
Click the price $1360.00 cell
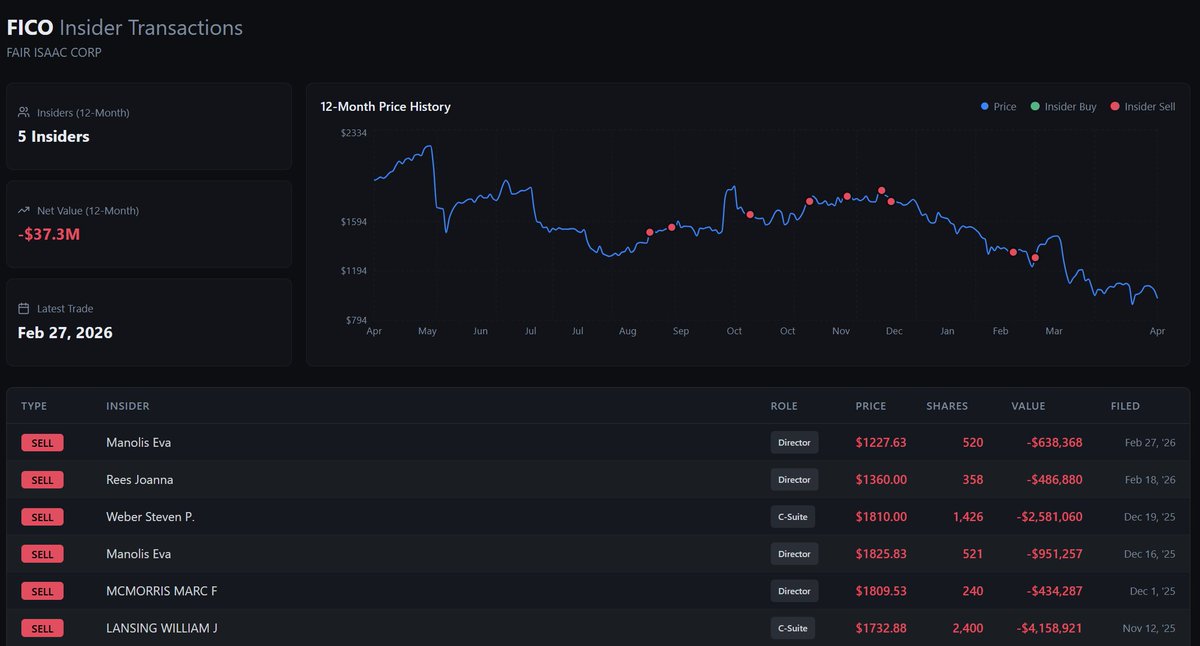click(881, 479)
